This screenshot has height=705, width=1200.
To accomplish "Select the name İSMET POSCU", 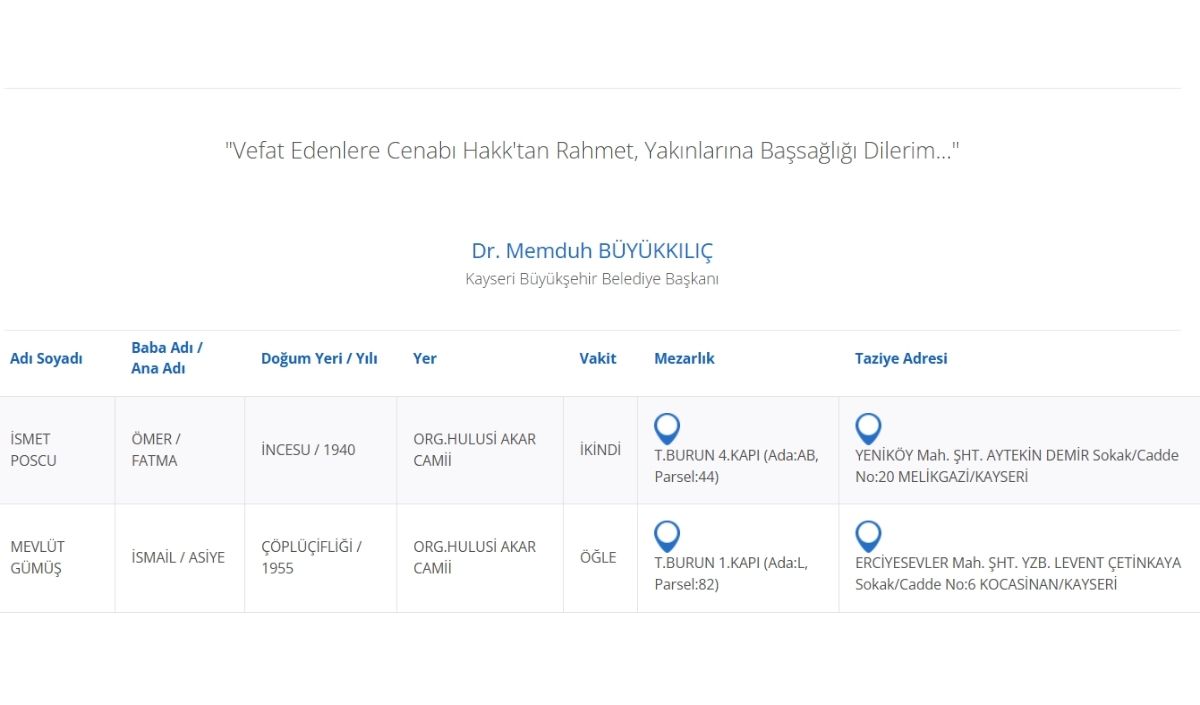I will 33,450.
